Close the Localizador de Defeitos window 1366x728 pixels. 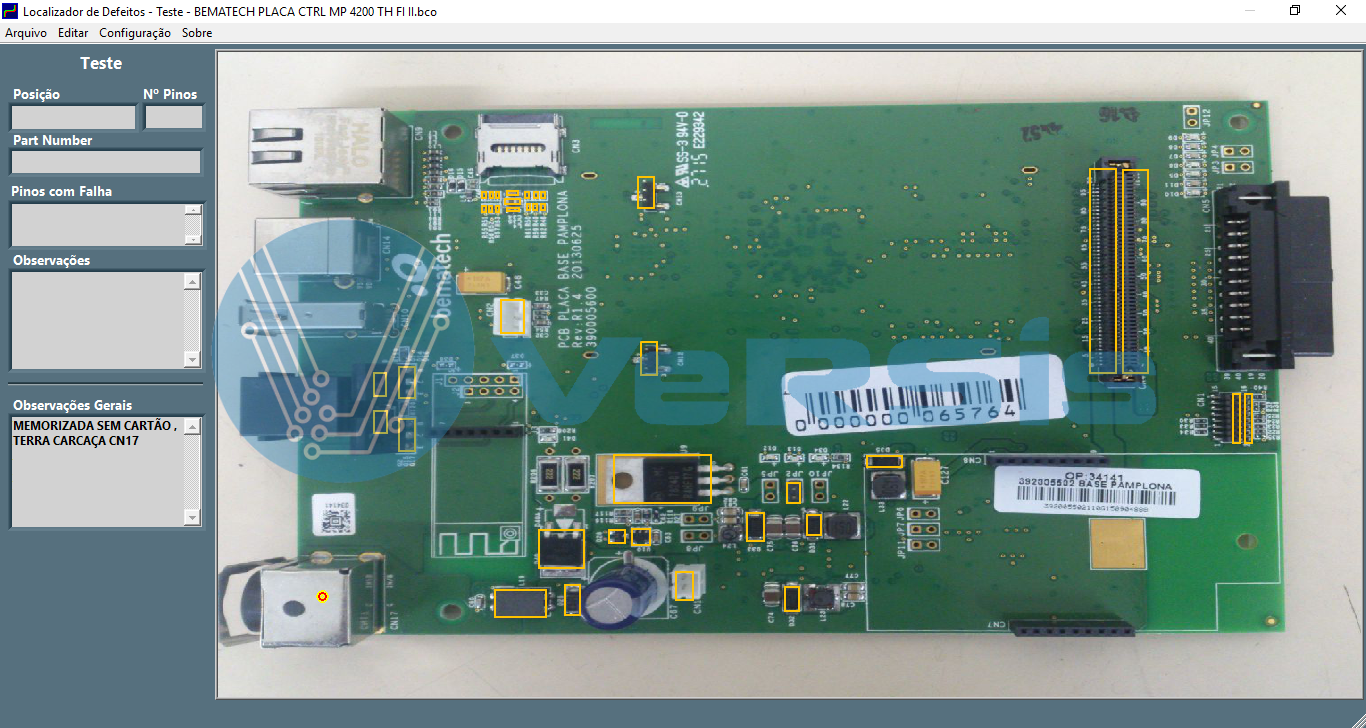1341,11
